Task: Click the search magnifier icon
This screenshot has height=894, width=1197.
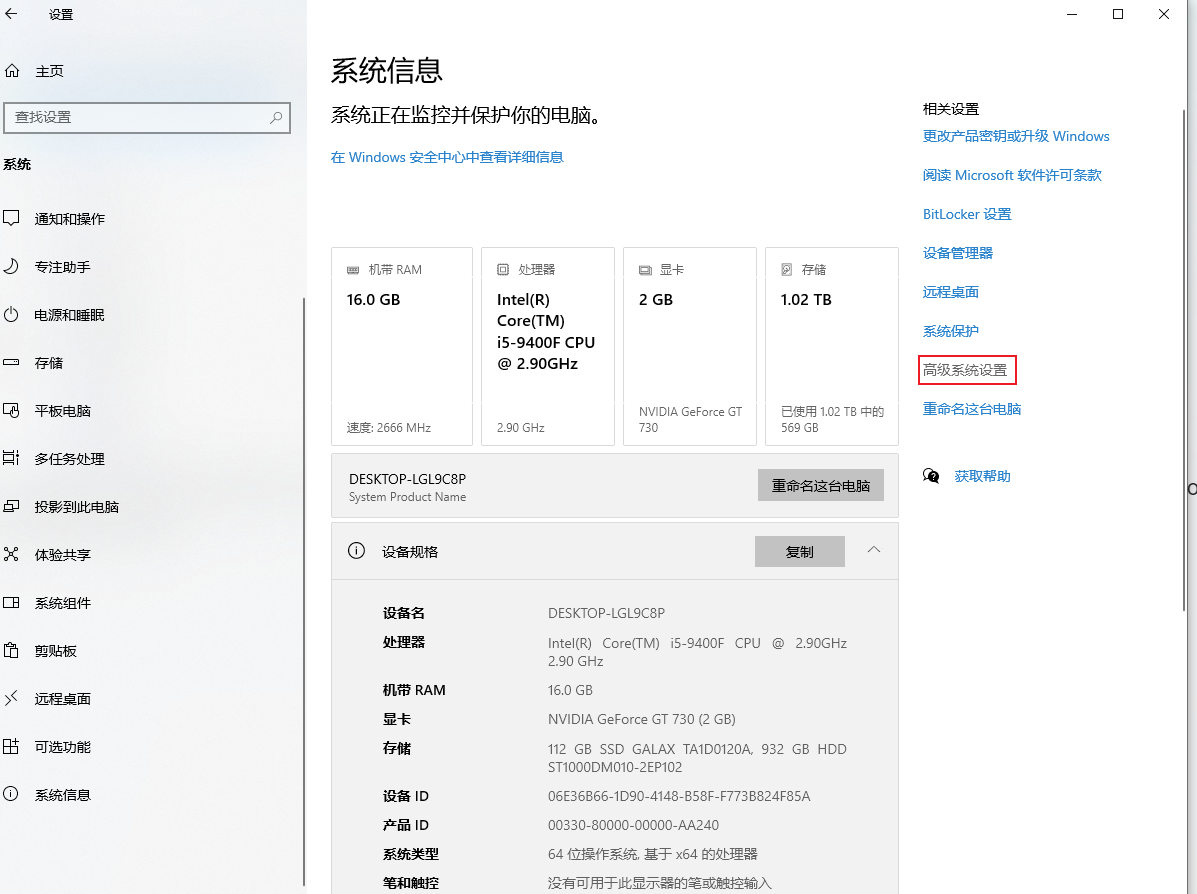Action: pos(276,117)
